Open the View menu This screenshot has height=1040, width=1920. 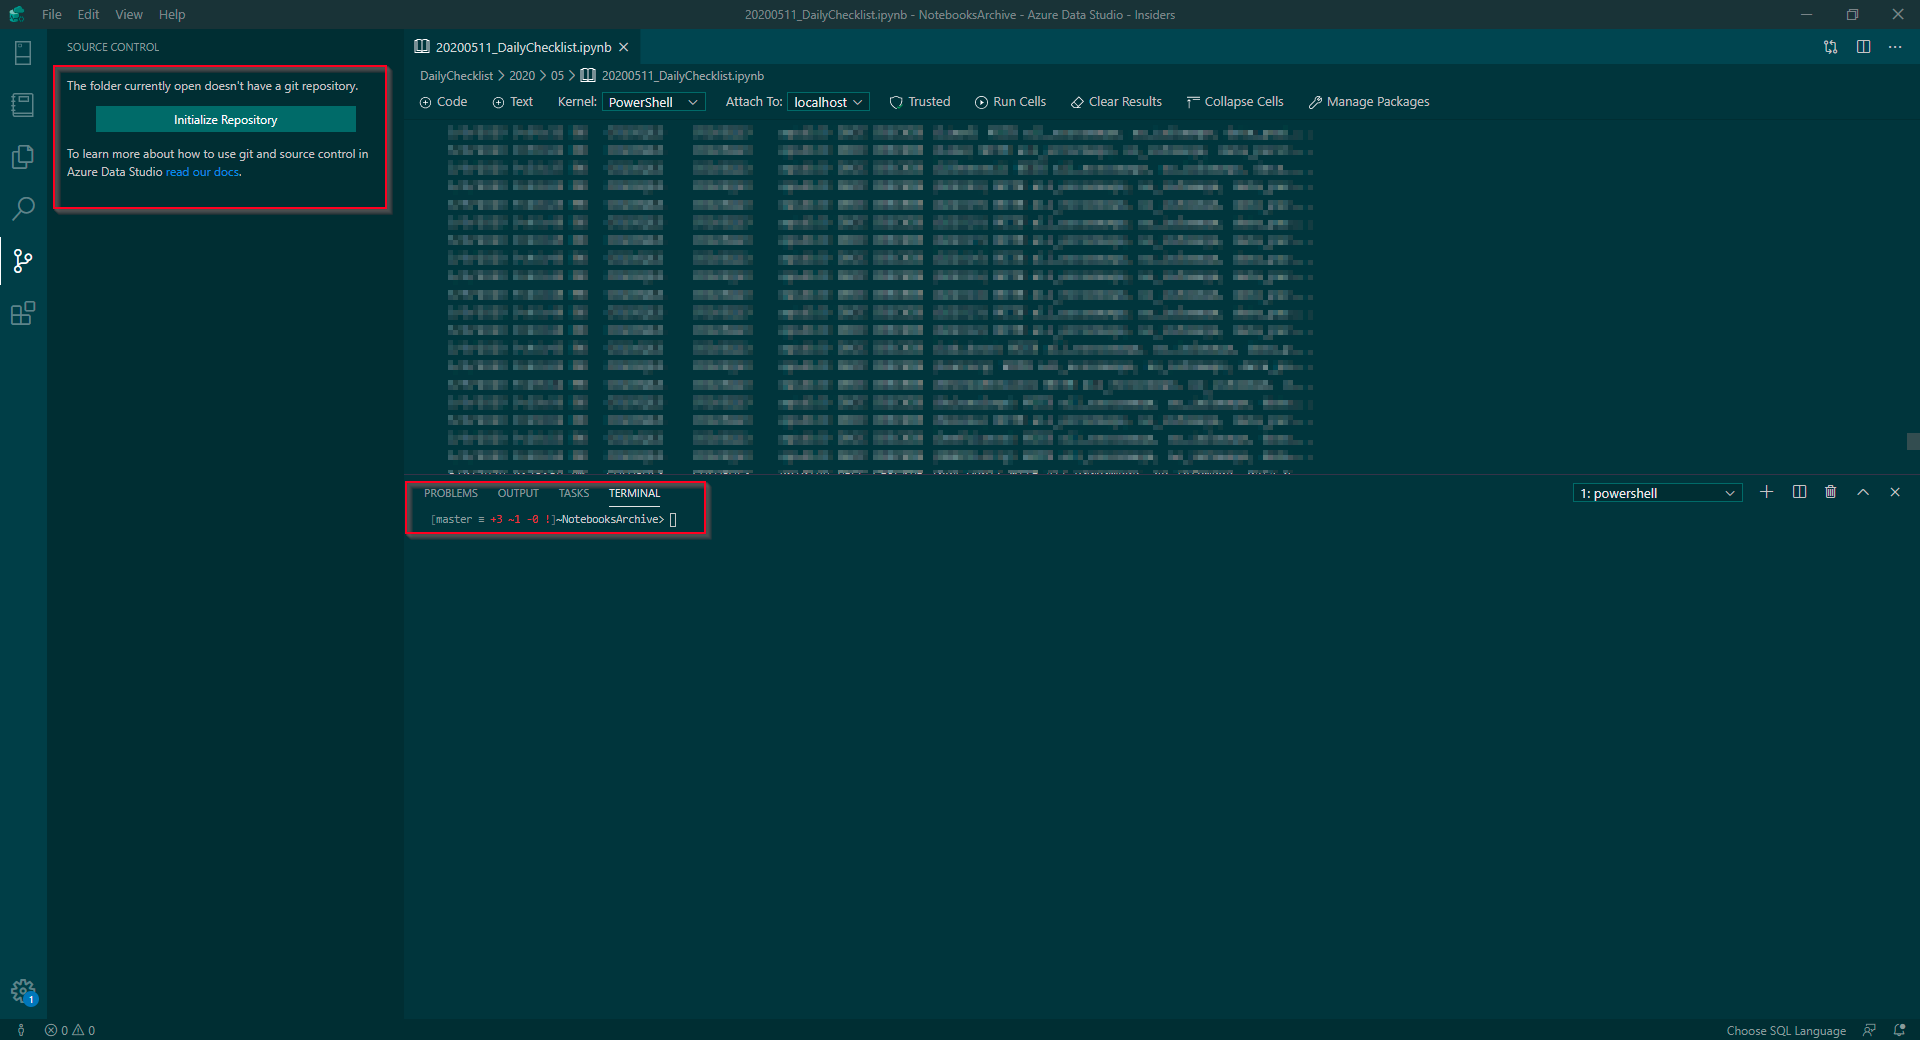[x=128, y=14]
